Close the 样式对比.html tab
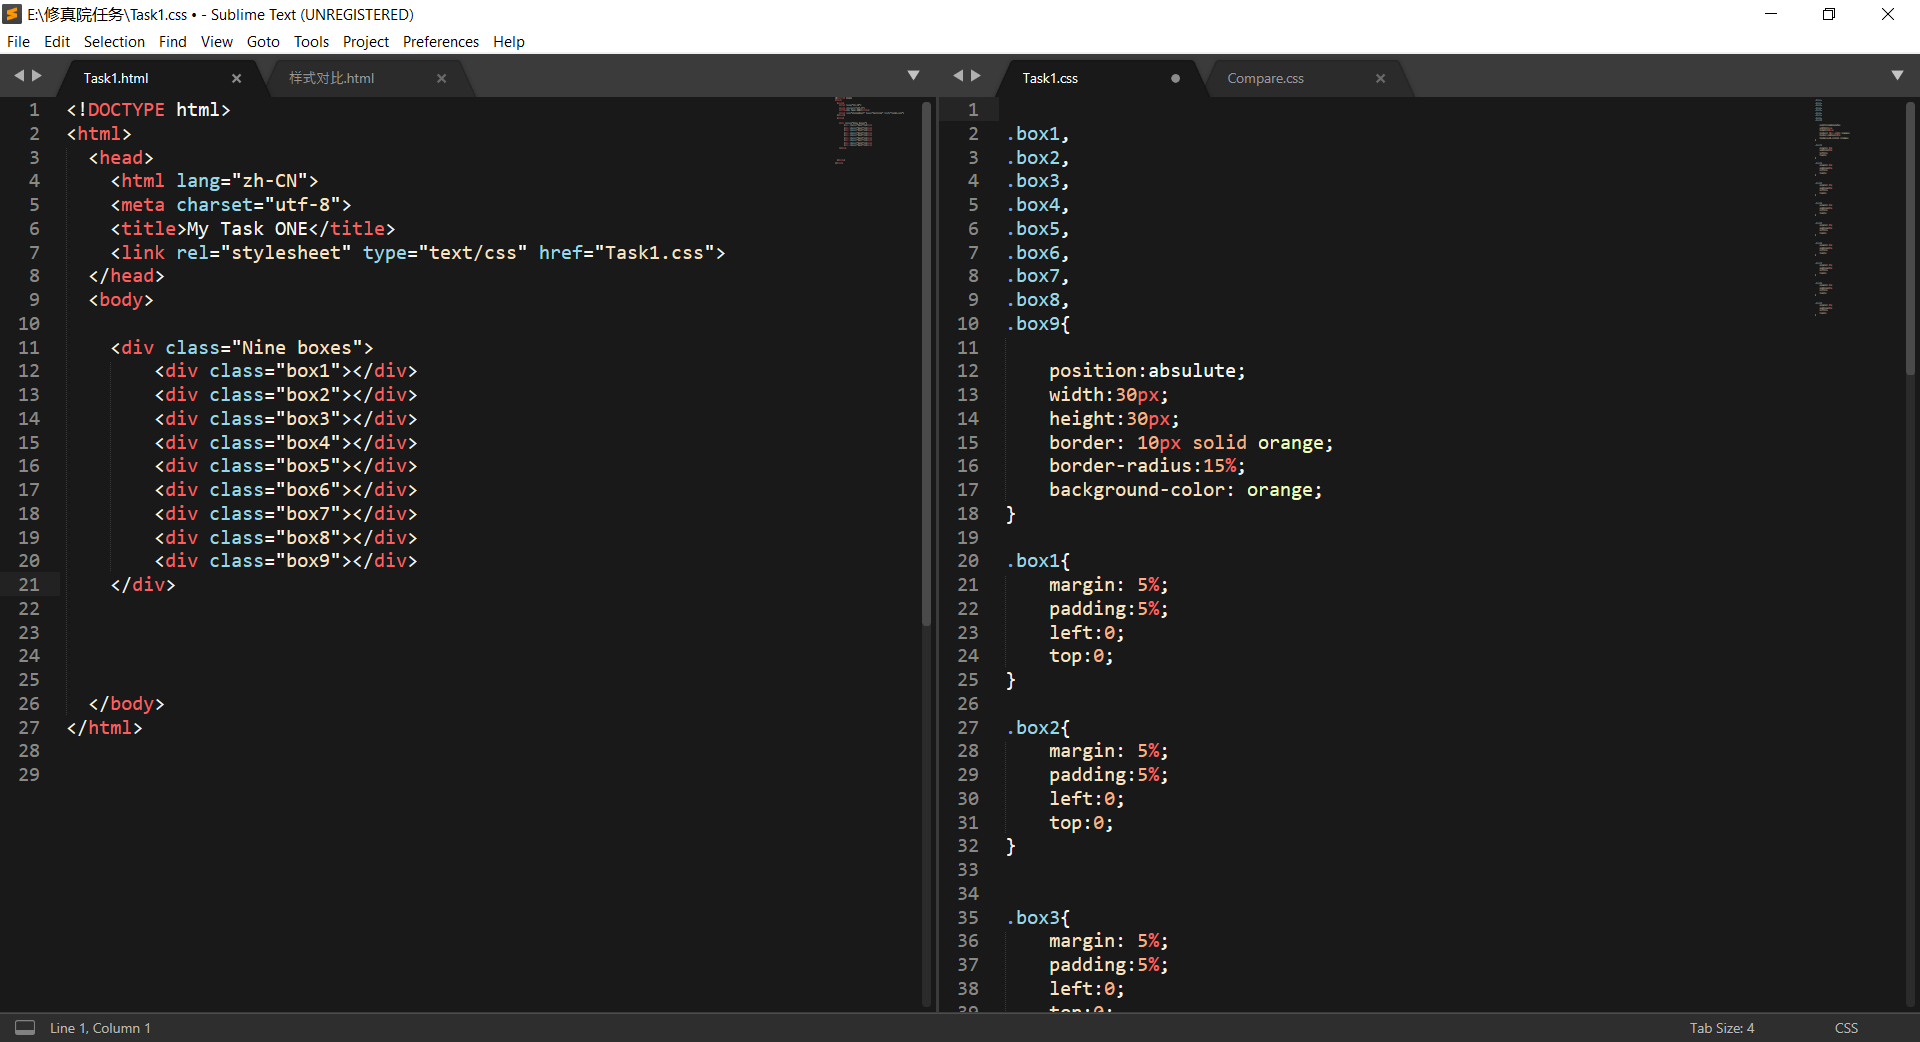Screen dimensions: 1920x1042 441,78
